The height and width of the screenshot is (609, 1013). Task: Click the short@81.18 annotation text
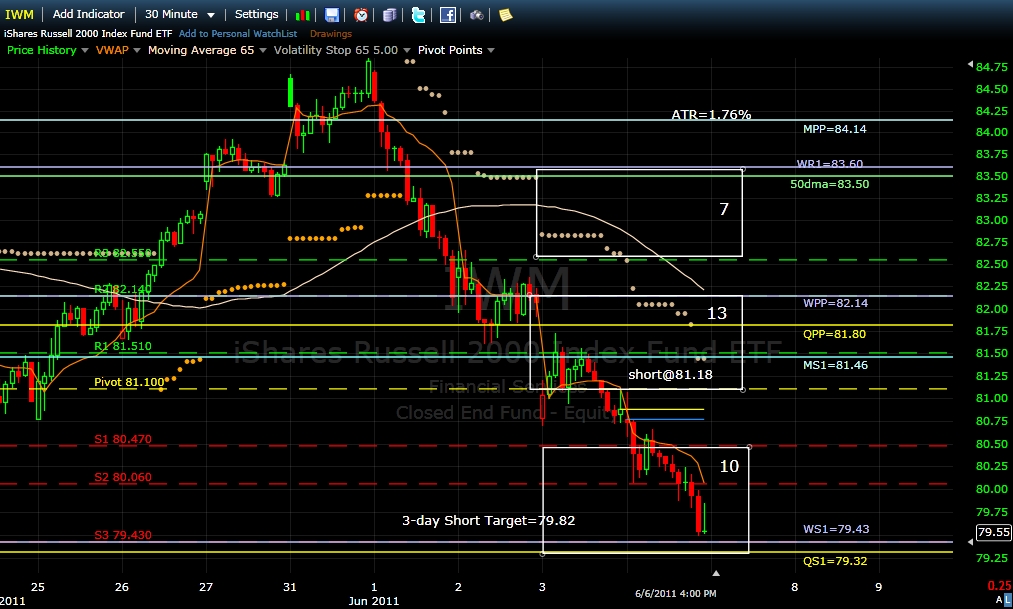(x=670, y=375)
